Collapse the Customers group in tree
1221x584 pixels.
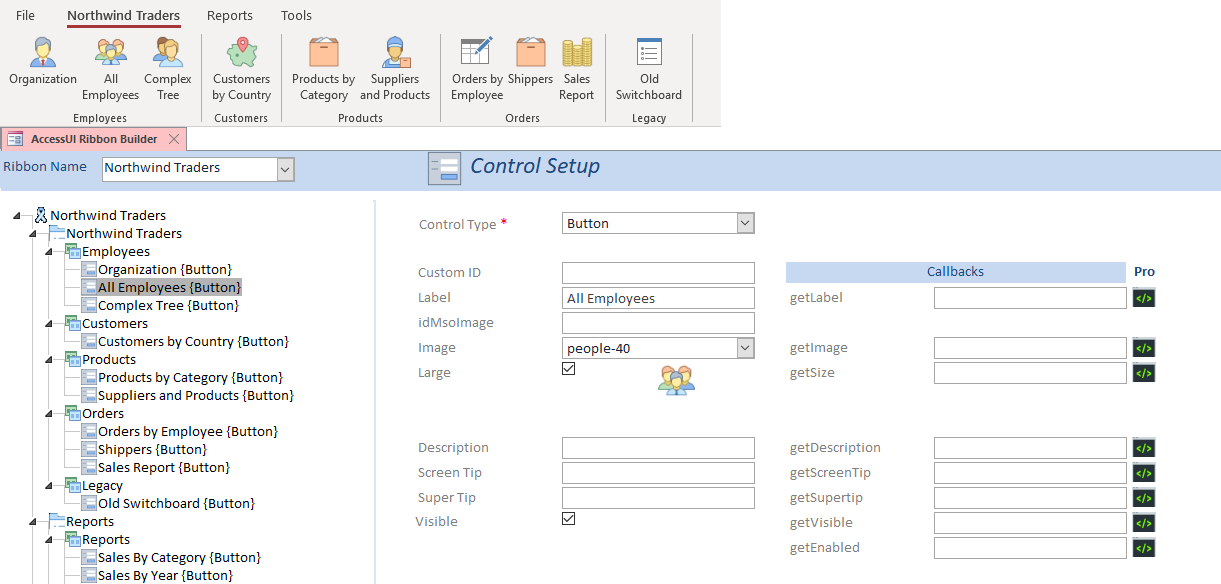pos(49,324)
